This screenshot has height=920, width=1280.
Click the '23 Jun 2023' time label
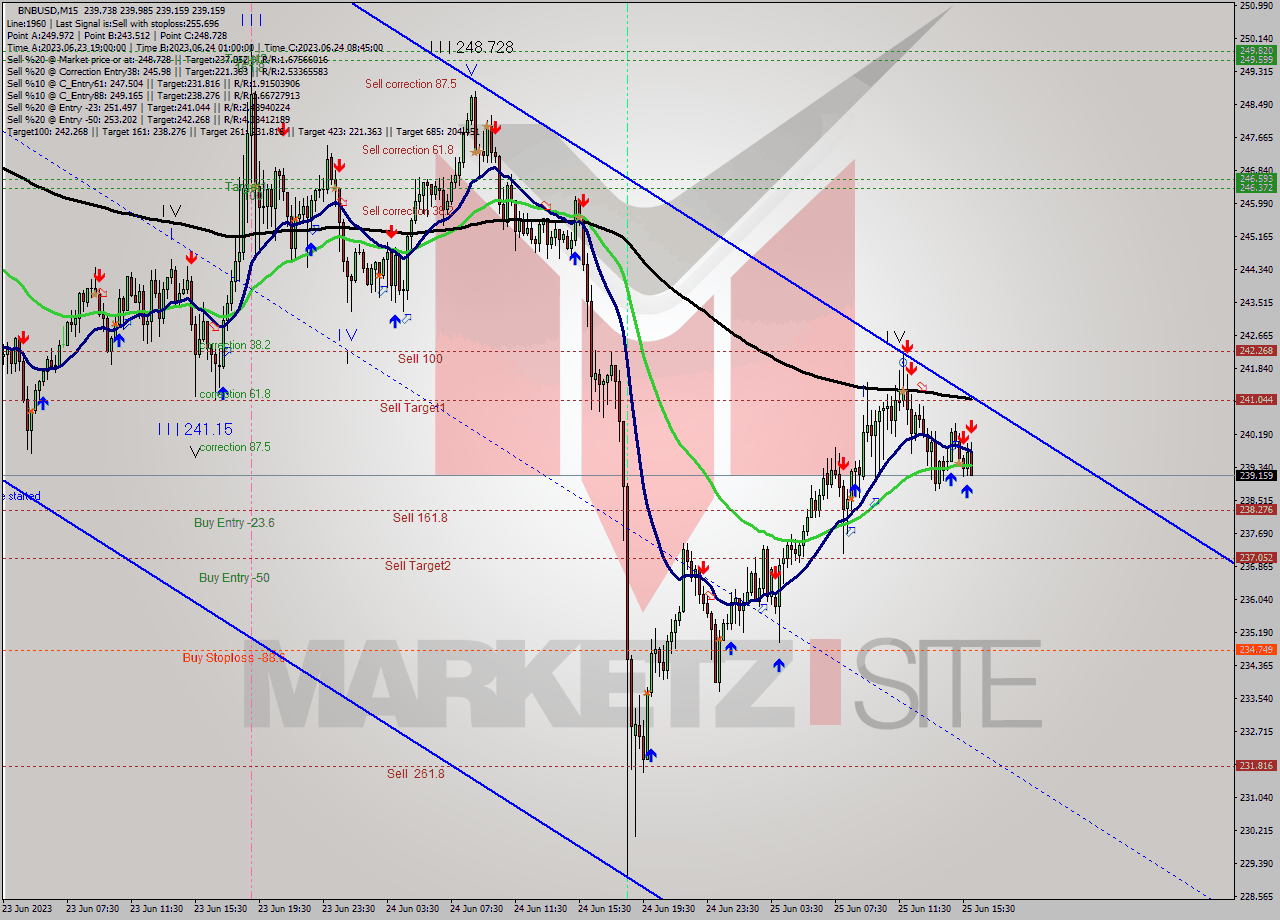29,909
